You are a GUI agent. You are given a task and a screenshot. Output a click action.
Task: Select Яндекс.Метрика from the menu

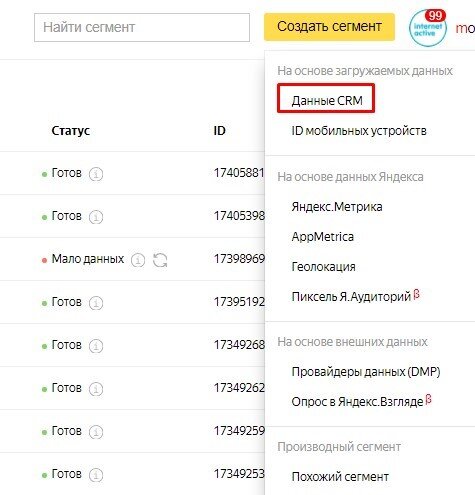point(337,207)
